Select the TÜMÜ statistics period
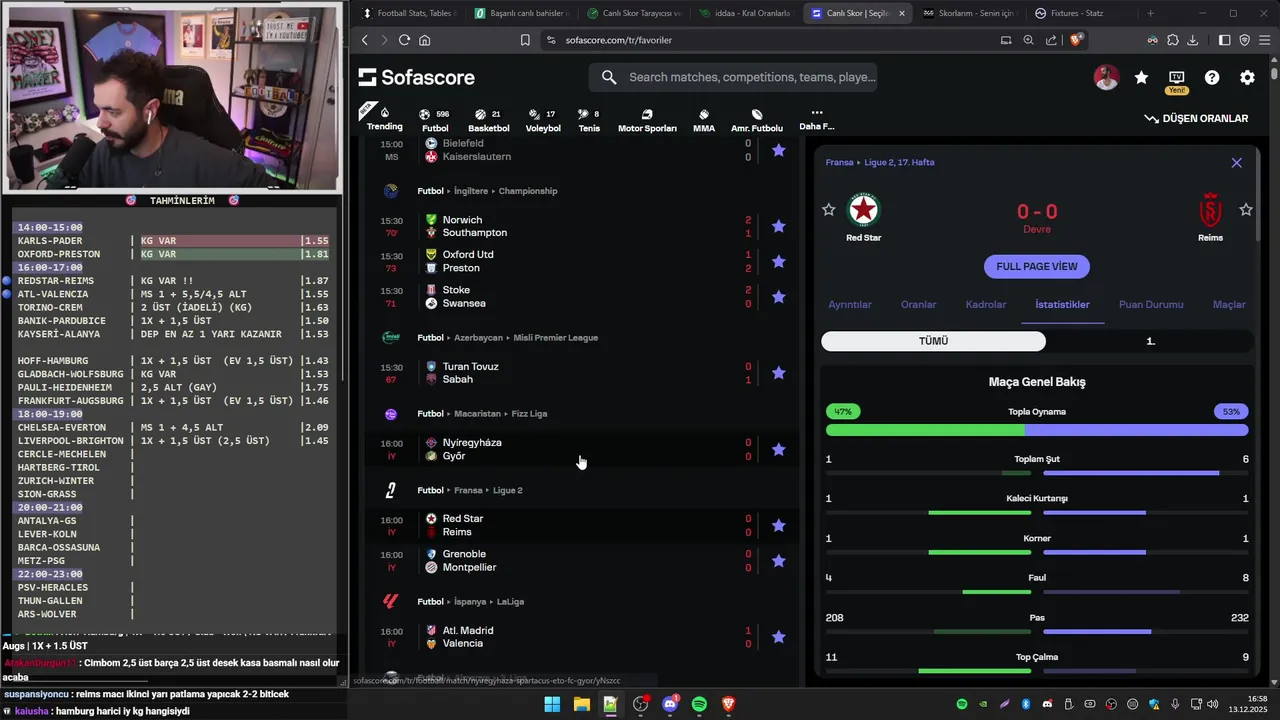This screenshot has width=1280, height=720. point(933,341)
